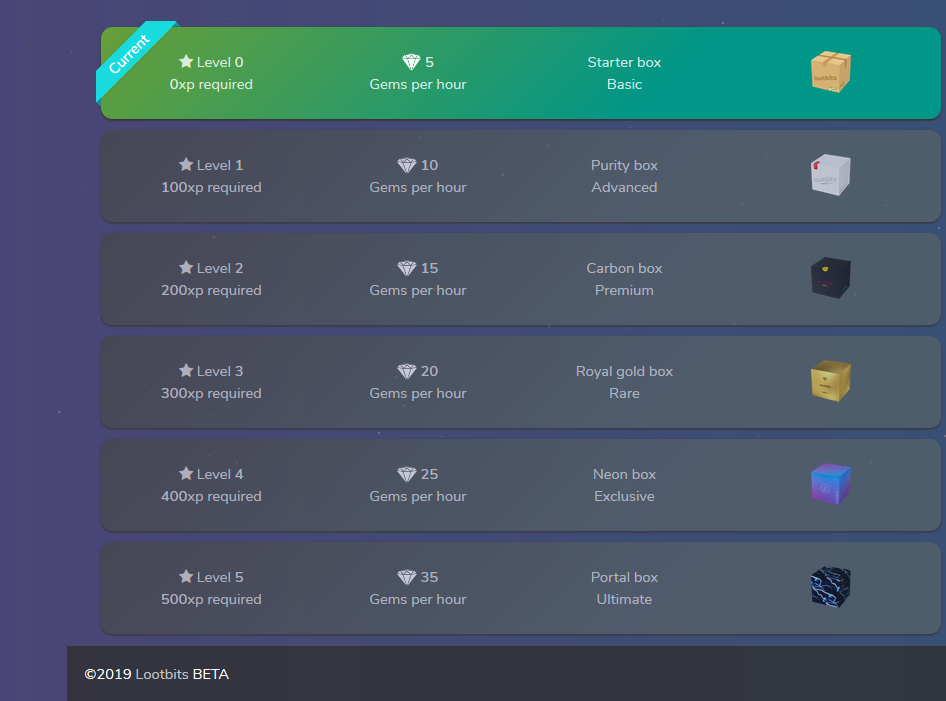Click the purple Neon box thumbnail

point(829,483)
